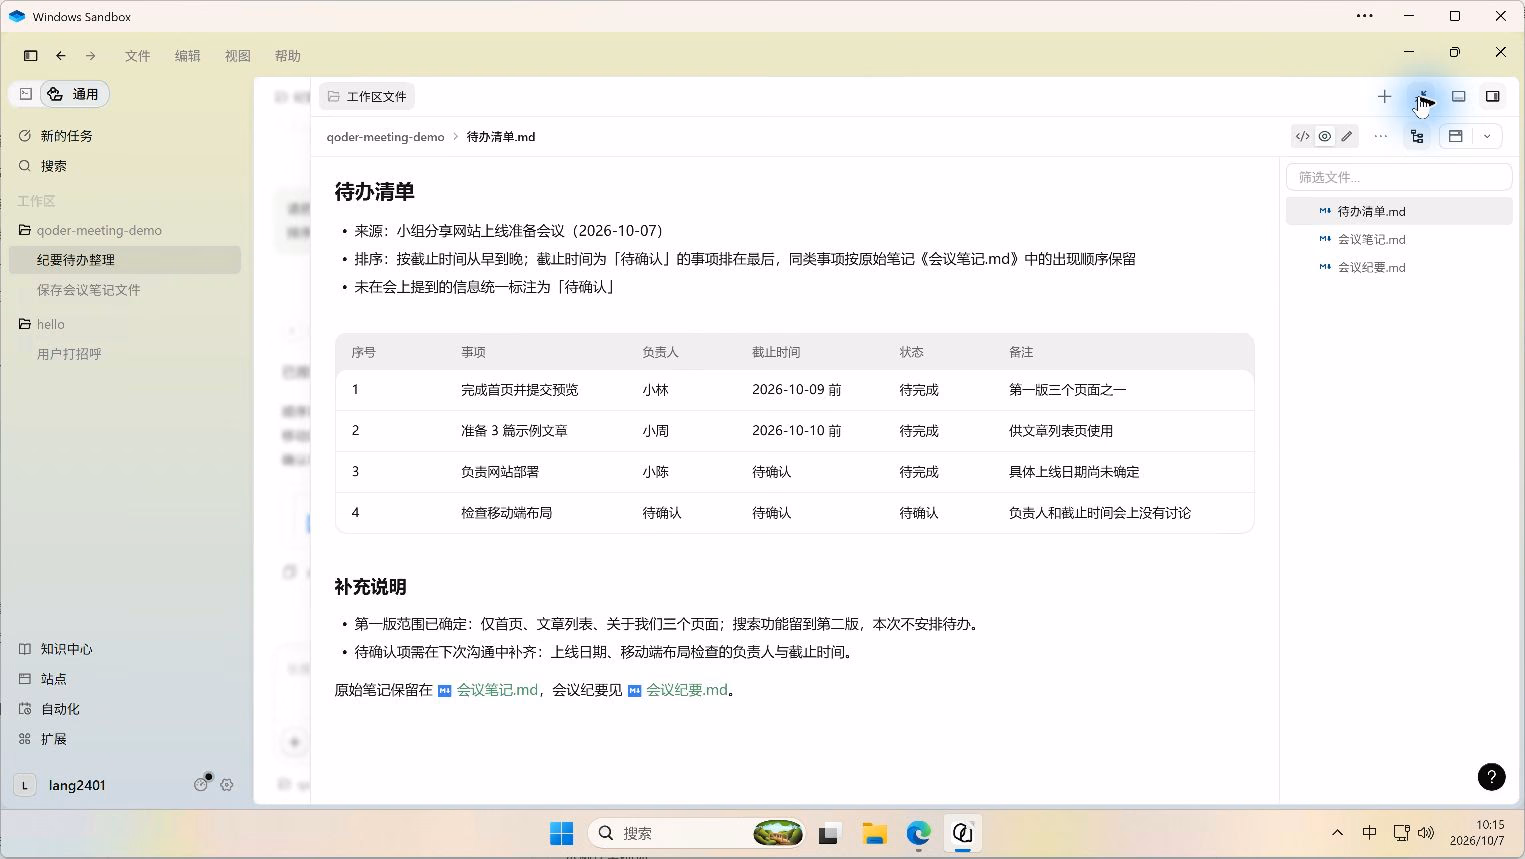This screenshot has height=859, width=1525.
Task: Expand the layout dropdown chevron
Action: click(x=1487, y=137)
